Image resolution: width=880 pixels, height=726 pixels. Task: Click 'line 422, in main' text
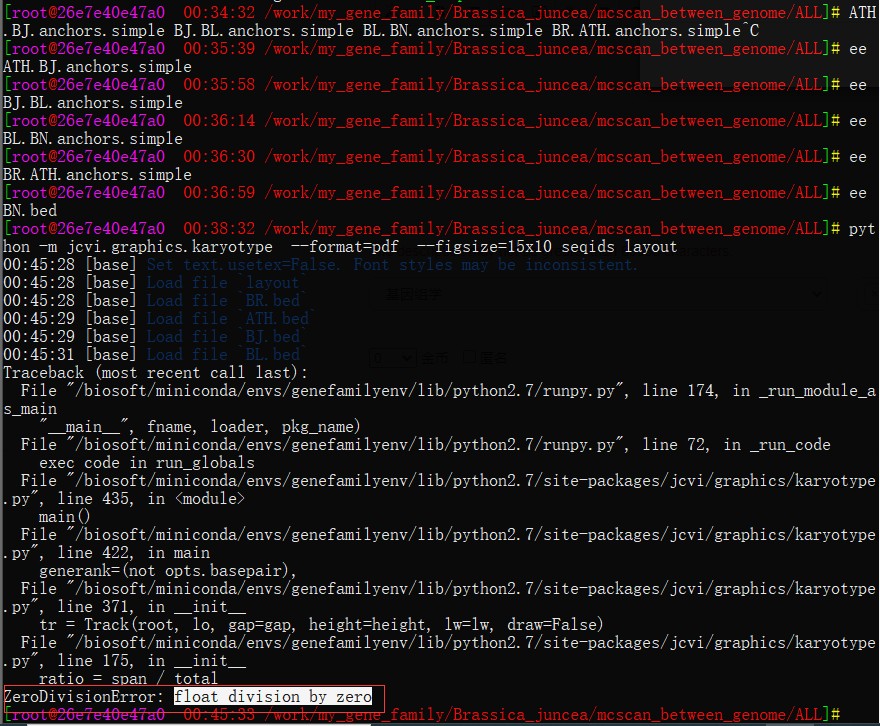(x=134, y=553)
